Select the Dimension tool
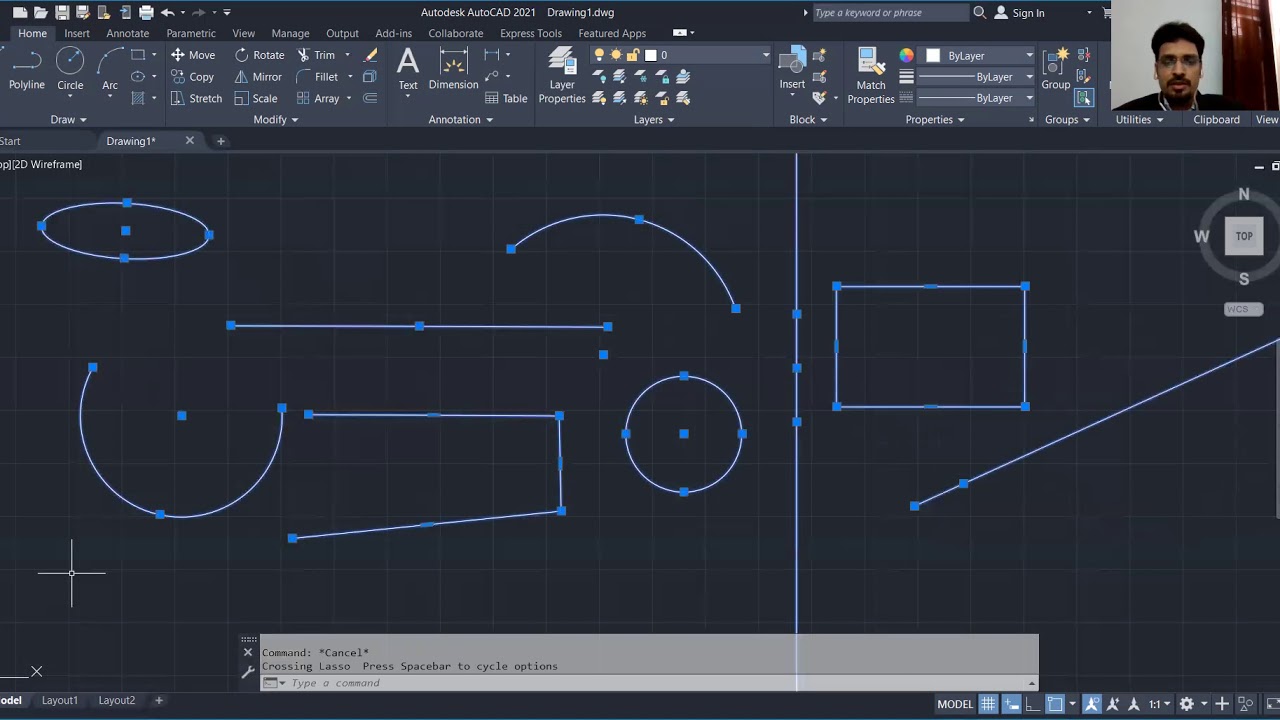Screen dimensions: 1280x720 (453, 70)
